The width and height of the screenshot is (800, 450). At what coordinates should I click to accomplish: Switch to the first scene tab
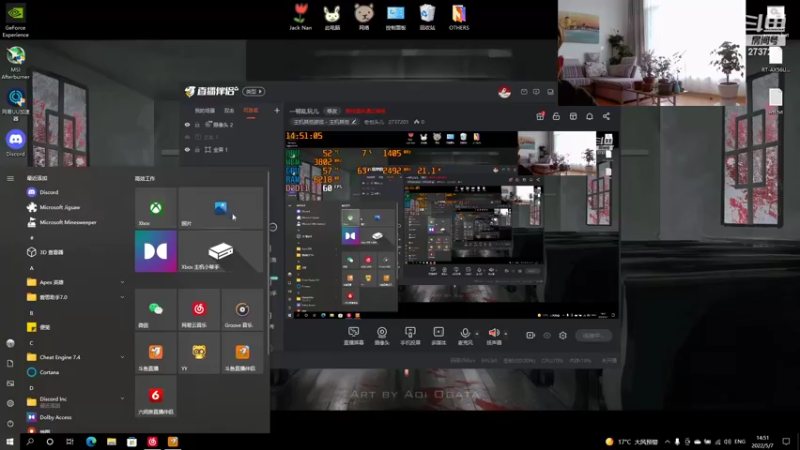point(205,111)
